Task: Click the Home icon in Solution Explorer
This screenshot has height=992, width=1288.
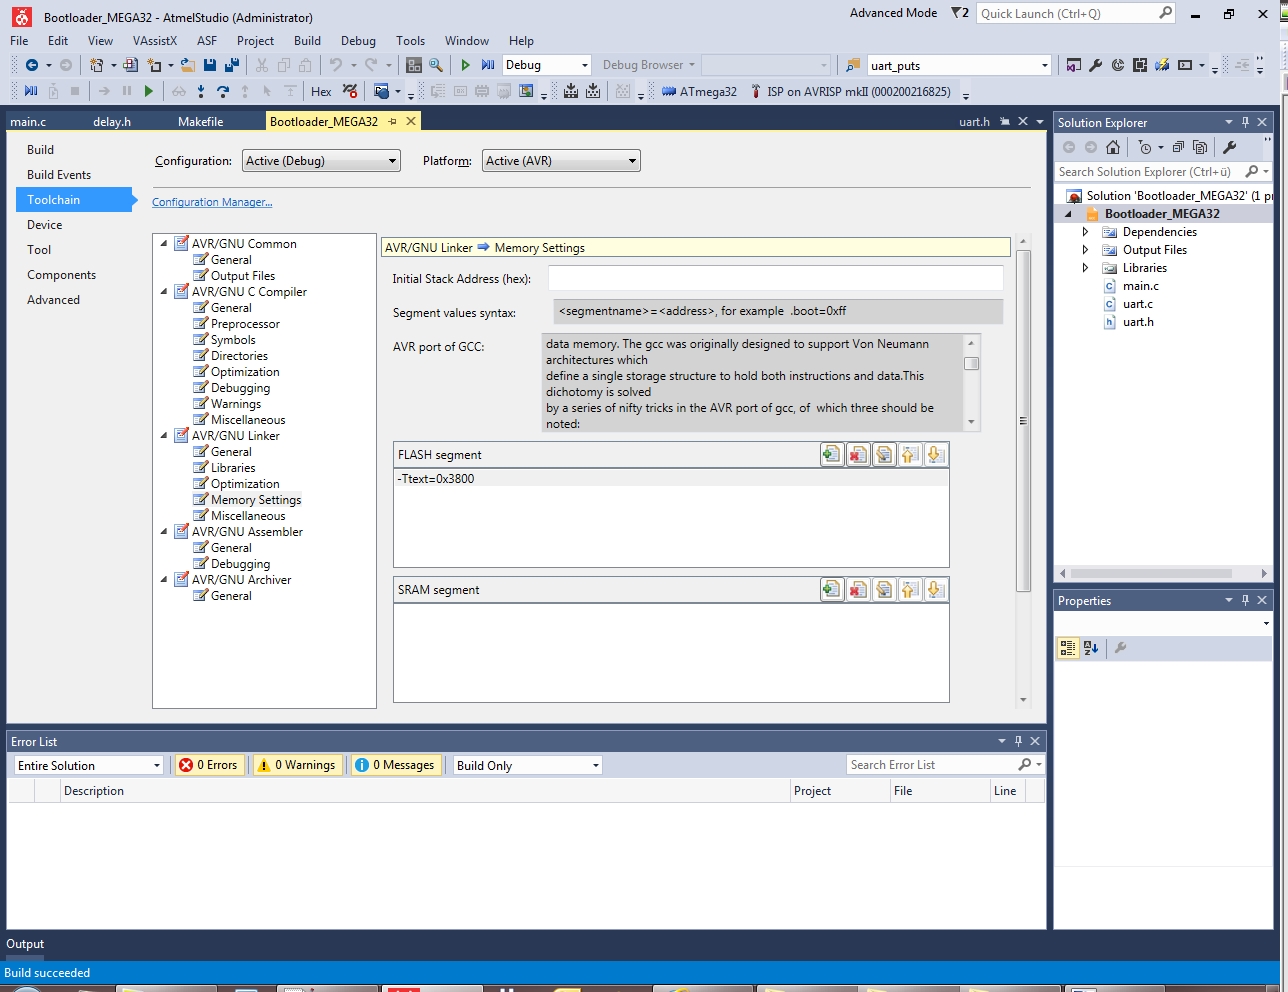Action: (1113, 147)
